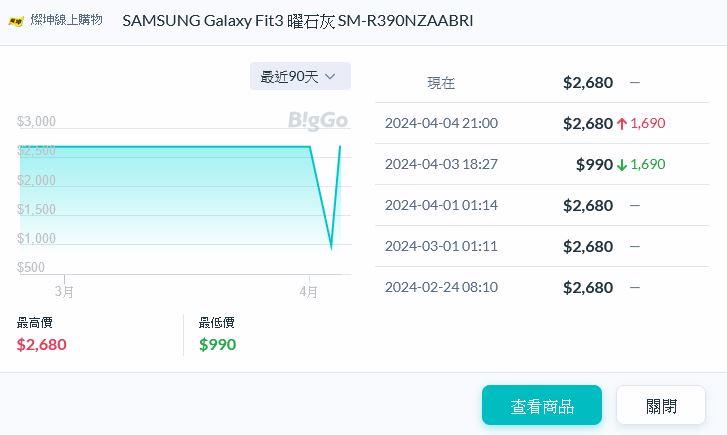The height and width of the screenshot is (435, 727).
Task: Click the BigGo watermark logo on chart
Action: click(318, 121)
